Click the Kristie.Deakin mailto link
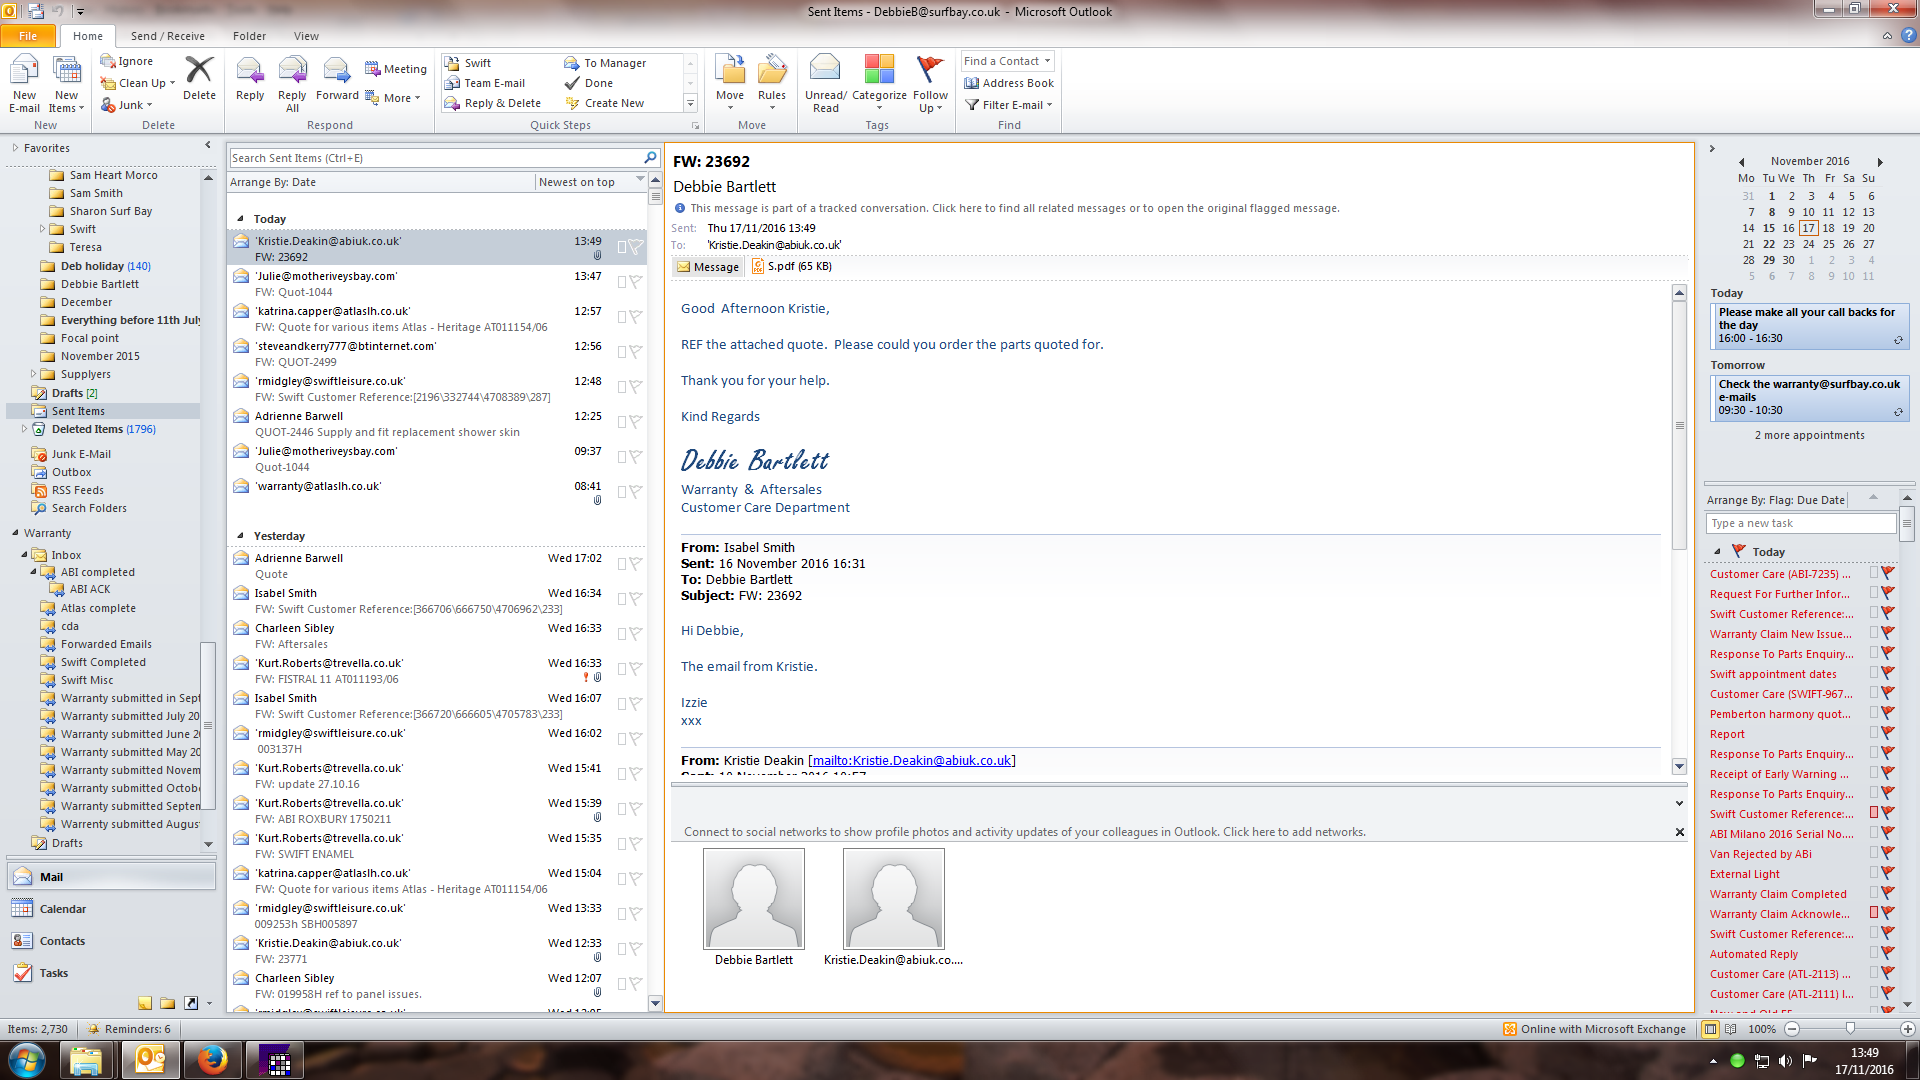The image size is (1920, 1080). coord(911,760)
